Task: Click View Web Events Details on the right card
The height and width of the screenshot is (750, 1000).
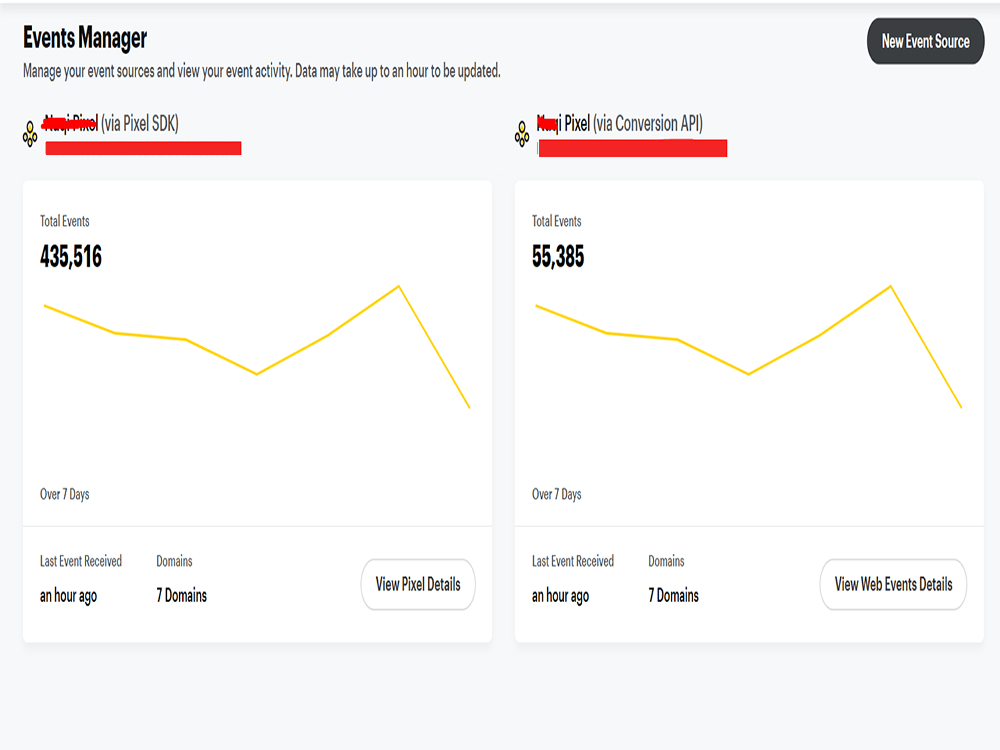Action: [893, 584]
